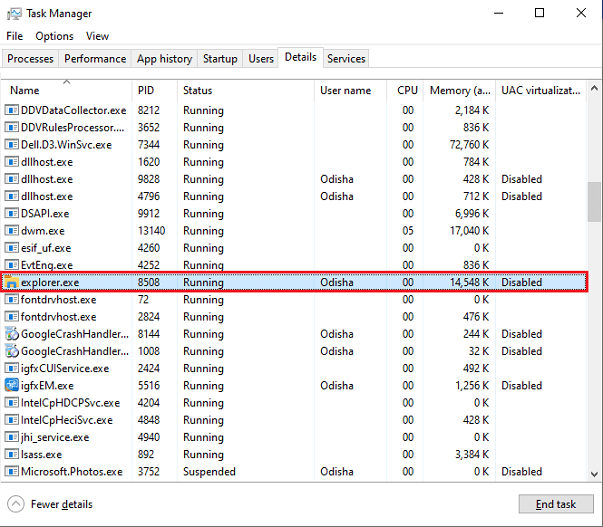603x527 pixels.
Task: Click the explorer.exe folder icon
Action: point(11,282)
